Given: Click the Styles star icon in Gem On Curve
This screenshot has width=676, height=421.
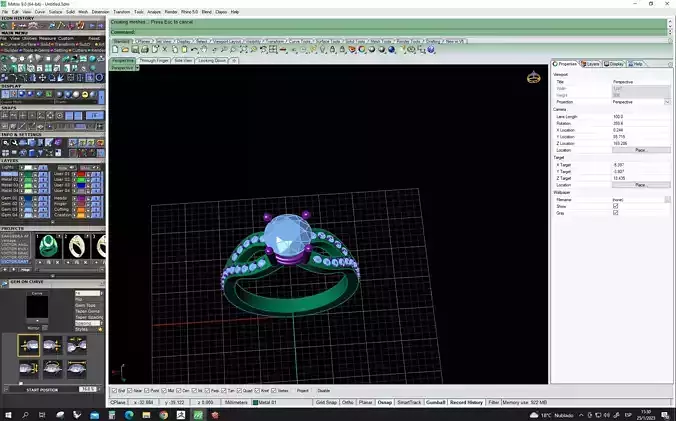Looking at the screenshot, I should (x=100, y=329).
